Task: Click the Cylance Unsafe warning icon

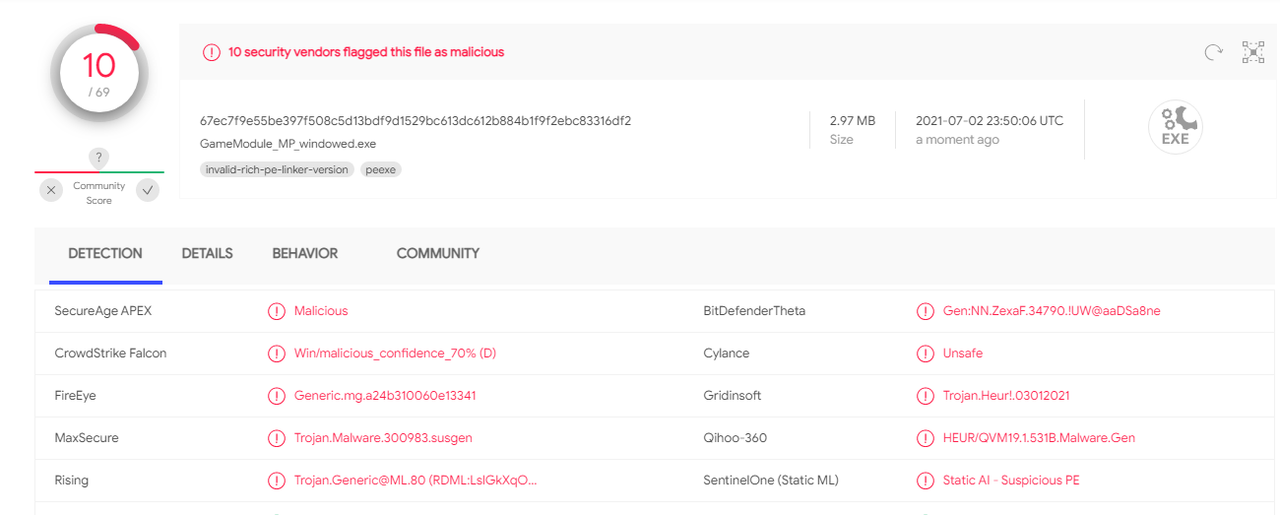Action: tap(925, 353)
